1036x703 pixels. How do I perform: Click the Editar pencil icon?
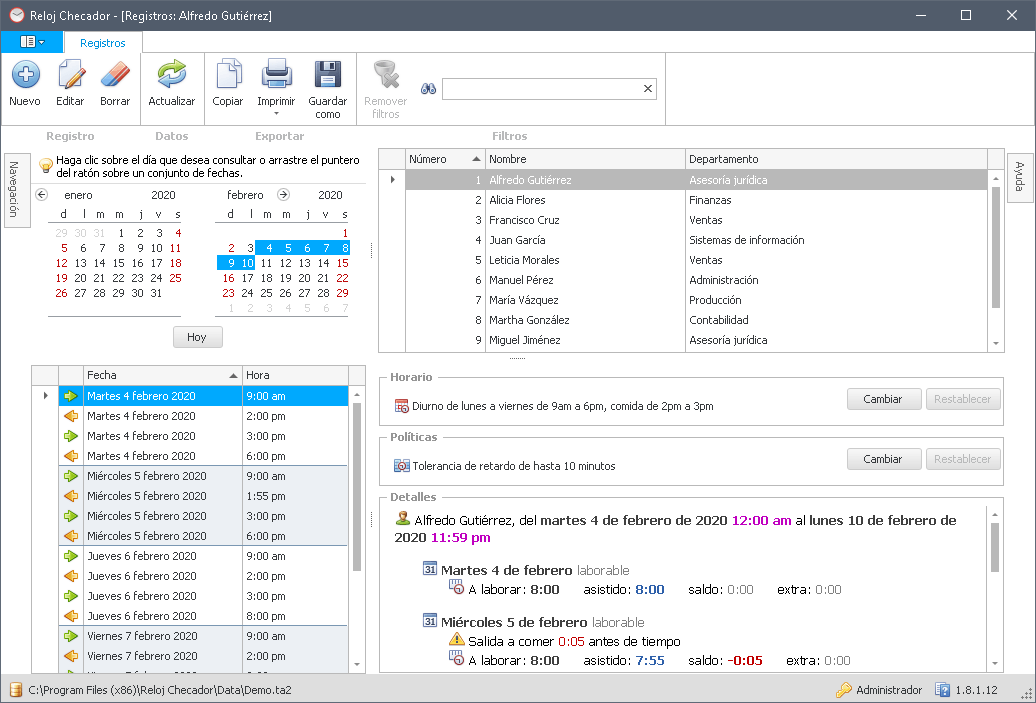click(x=70, y=76)
